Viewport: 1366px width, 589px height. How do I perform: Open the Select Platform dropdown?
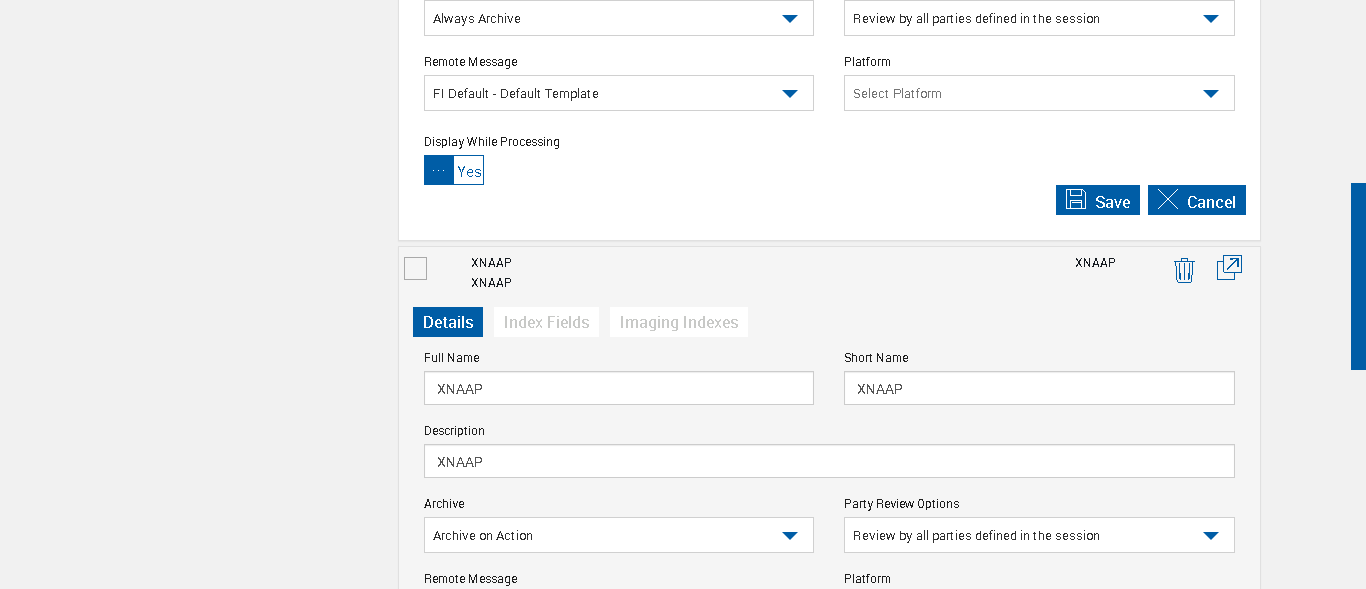[x=1038, y=94]
